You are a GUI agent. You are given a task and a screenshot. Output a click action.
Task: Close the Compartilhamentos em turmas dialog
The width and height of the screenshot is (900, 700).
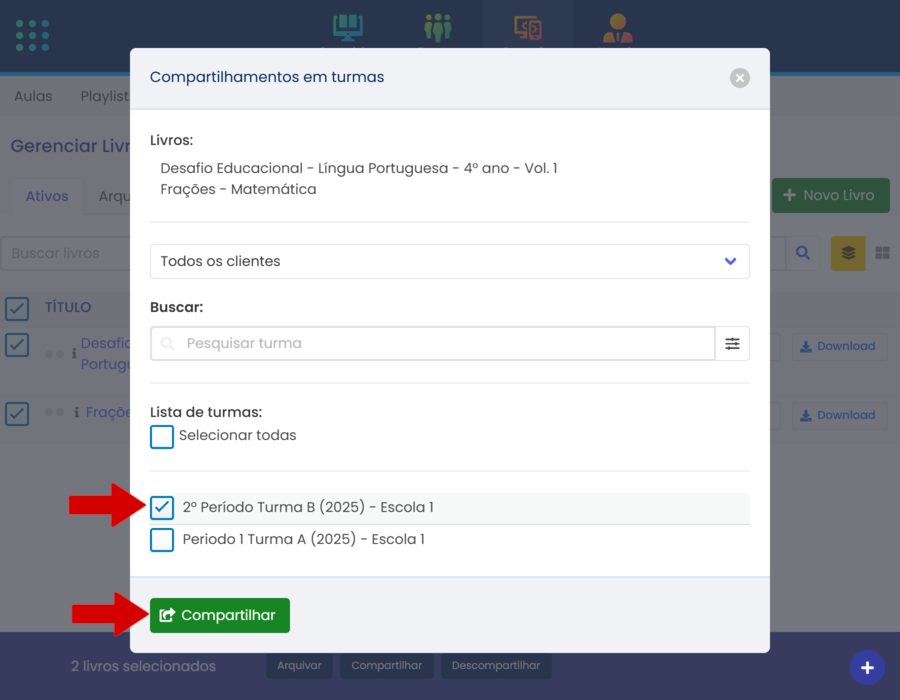(x=739, y=77)
